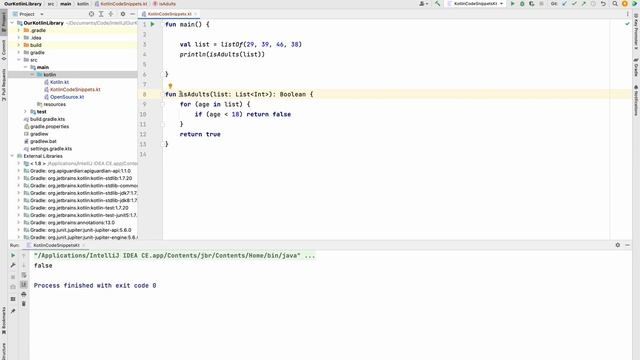Click the print icon in Run console
This screenshot has width=640, height=360.
coord(24,294)
